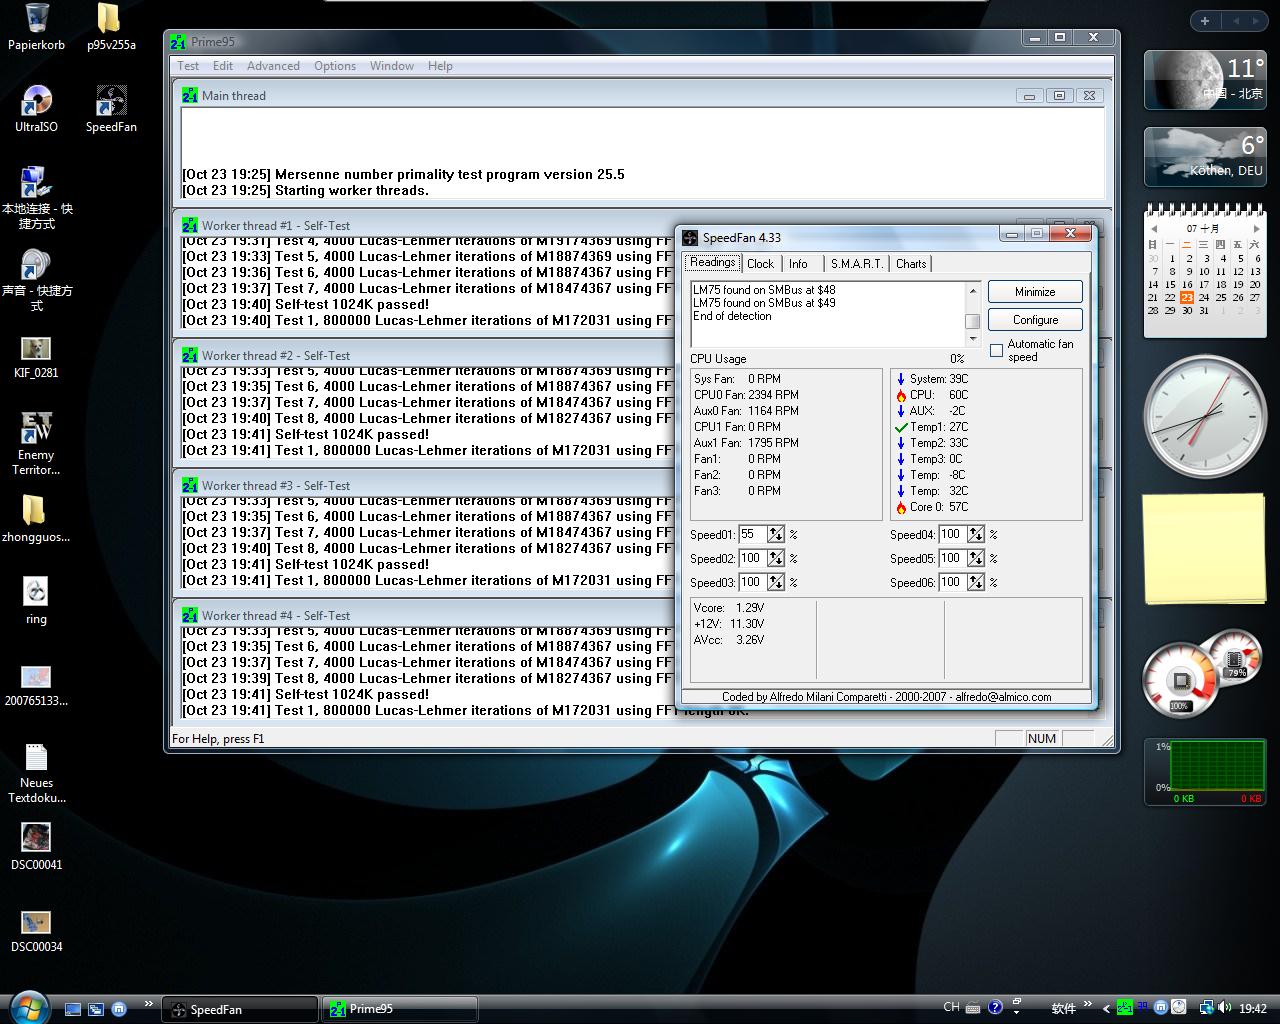This screenshot has width=1280, height=1024.
Task: Open the zhongguos folder on the desktop
Action: [x=37, y=518]
